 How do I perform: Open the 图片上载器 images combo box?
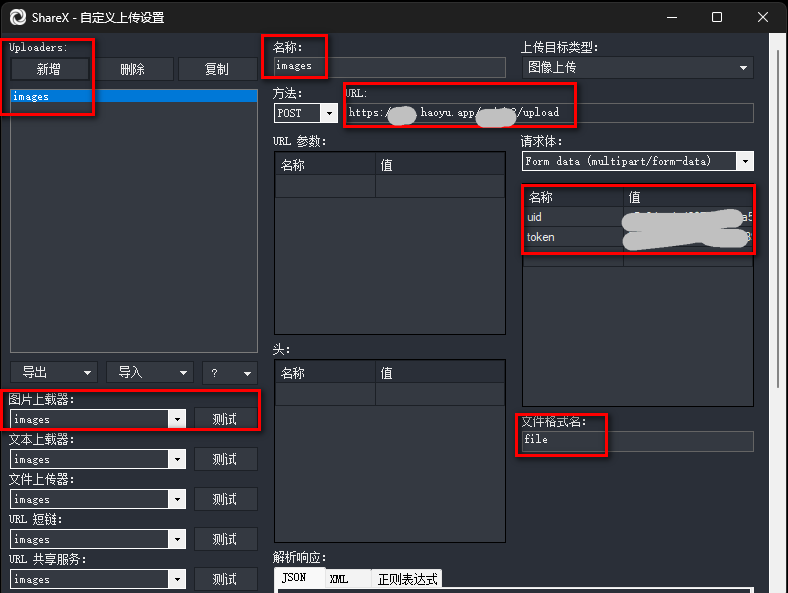98,419
